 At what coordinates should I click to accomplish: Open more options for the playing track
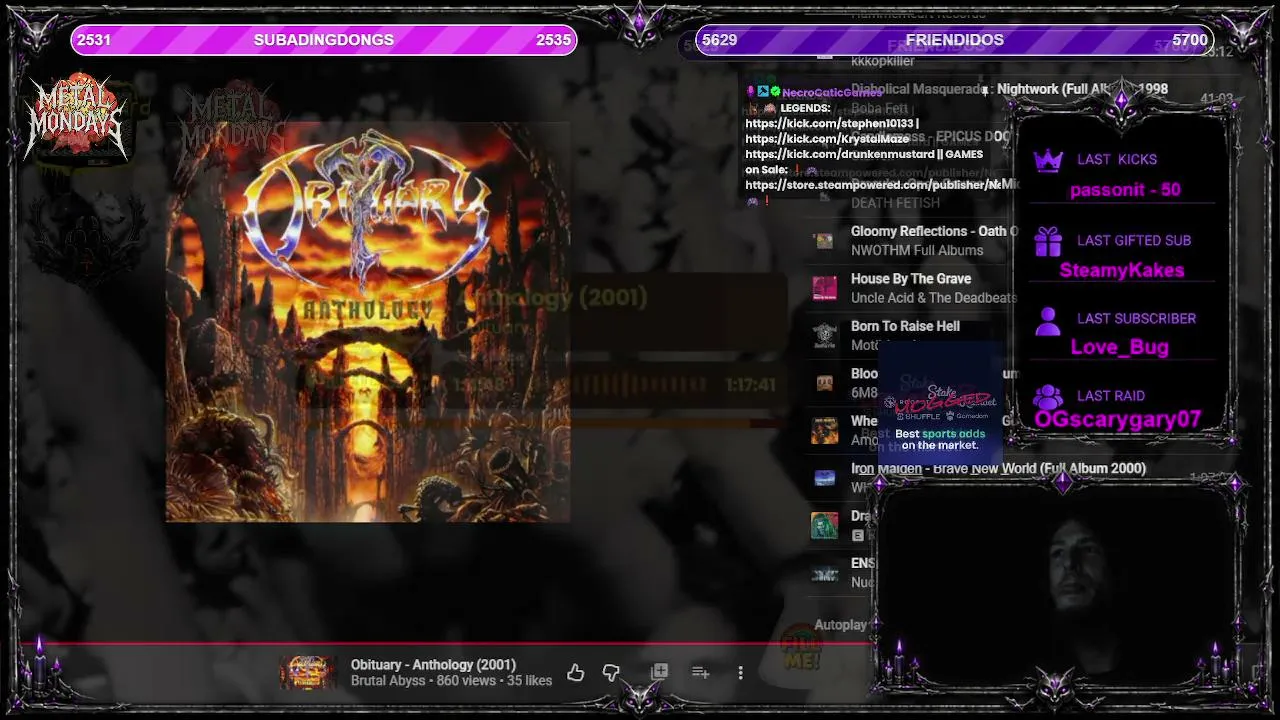[740, 673]
